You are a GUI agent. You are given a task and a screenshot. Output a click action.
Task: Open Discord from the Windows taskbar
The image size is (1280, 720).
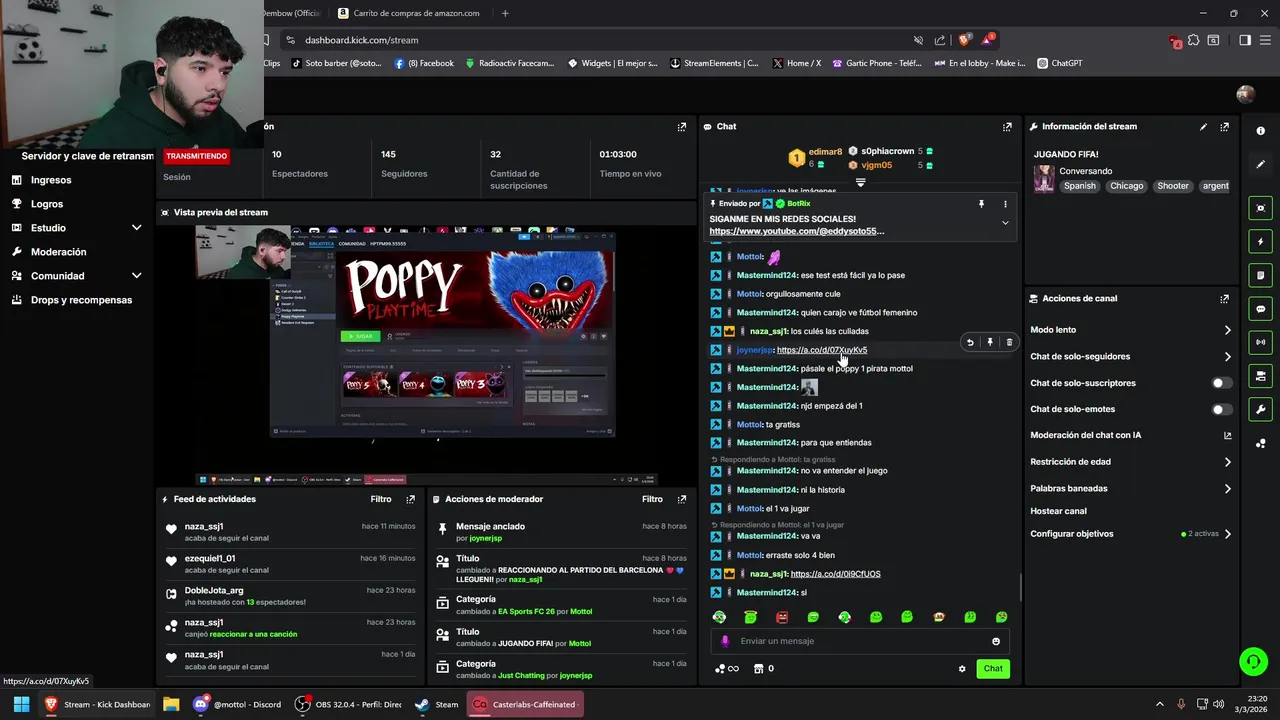(x=238, y=705)
